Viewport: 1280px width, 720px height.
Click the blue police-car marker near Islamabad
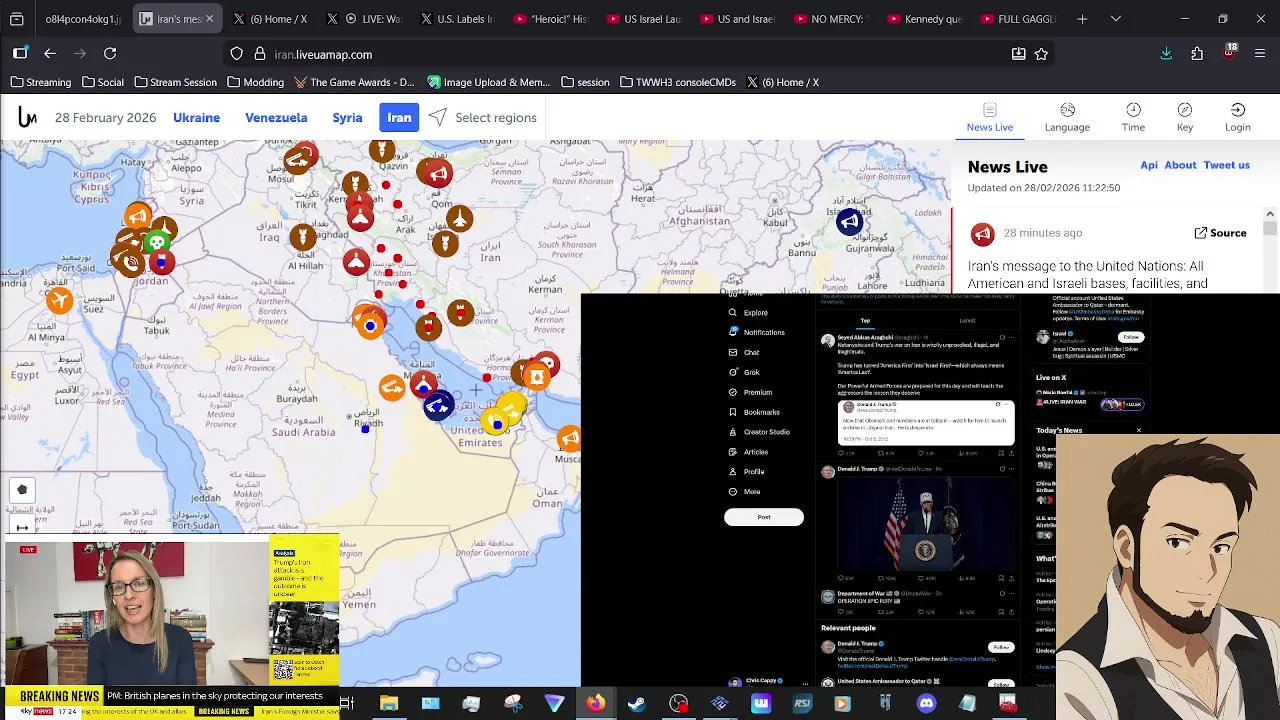tap(849, 221)
